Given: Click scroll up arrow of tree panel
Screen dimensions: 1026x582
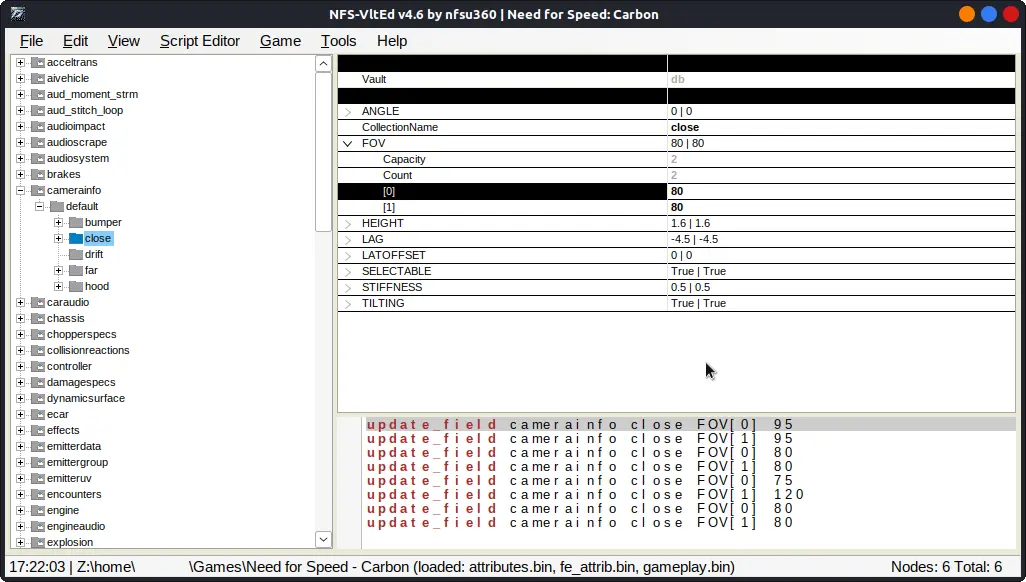Looking at the screenshot, I should click(x=323, y=64).
